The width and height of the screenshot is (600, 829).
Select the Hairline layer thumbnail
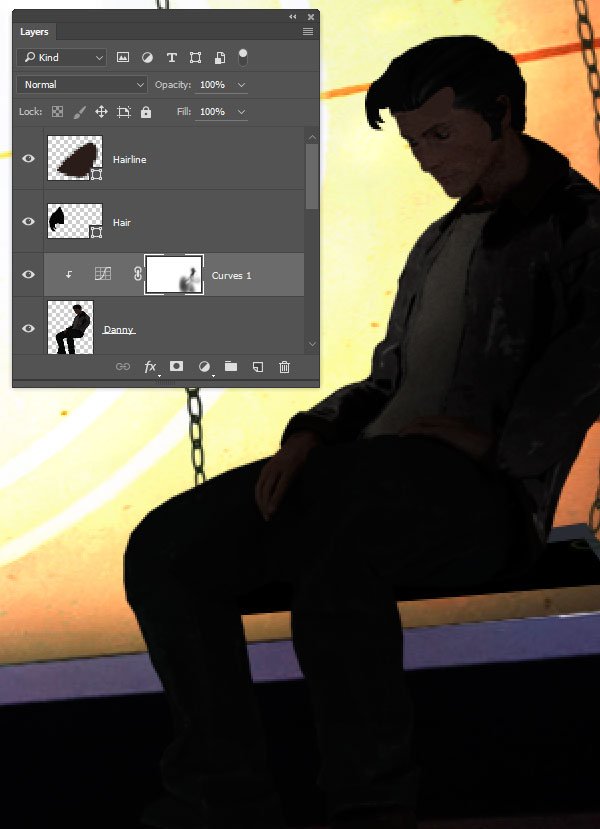pos(75,158)
